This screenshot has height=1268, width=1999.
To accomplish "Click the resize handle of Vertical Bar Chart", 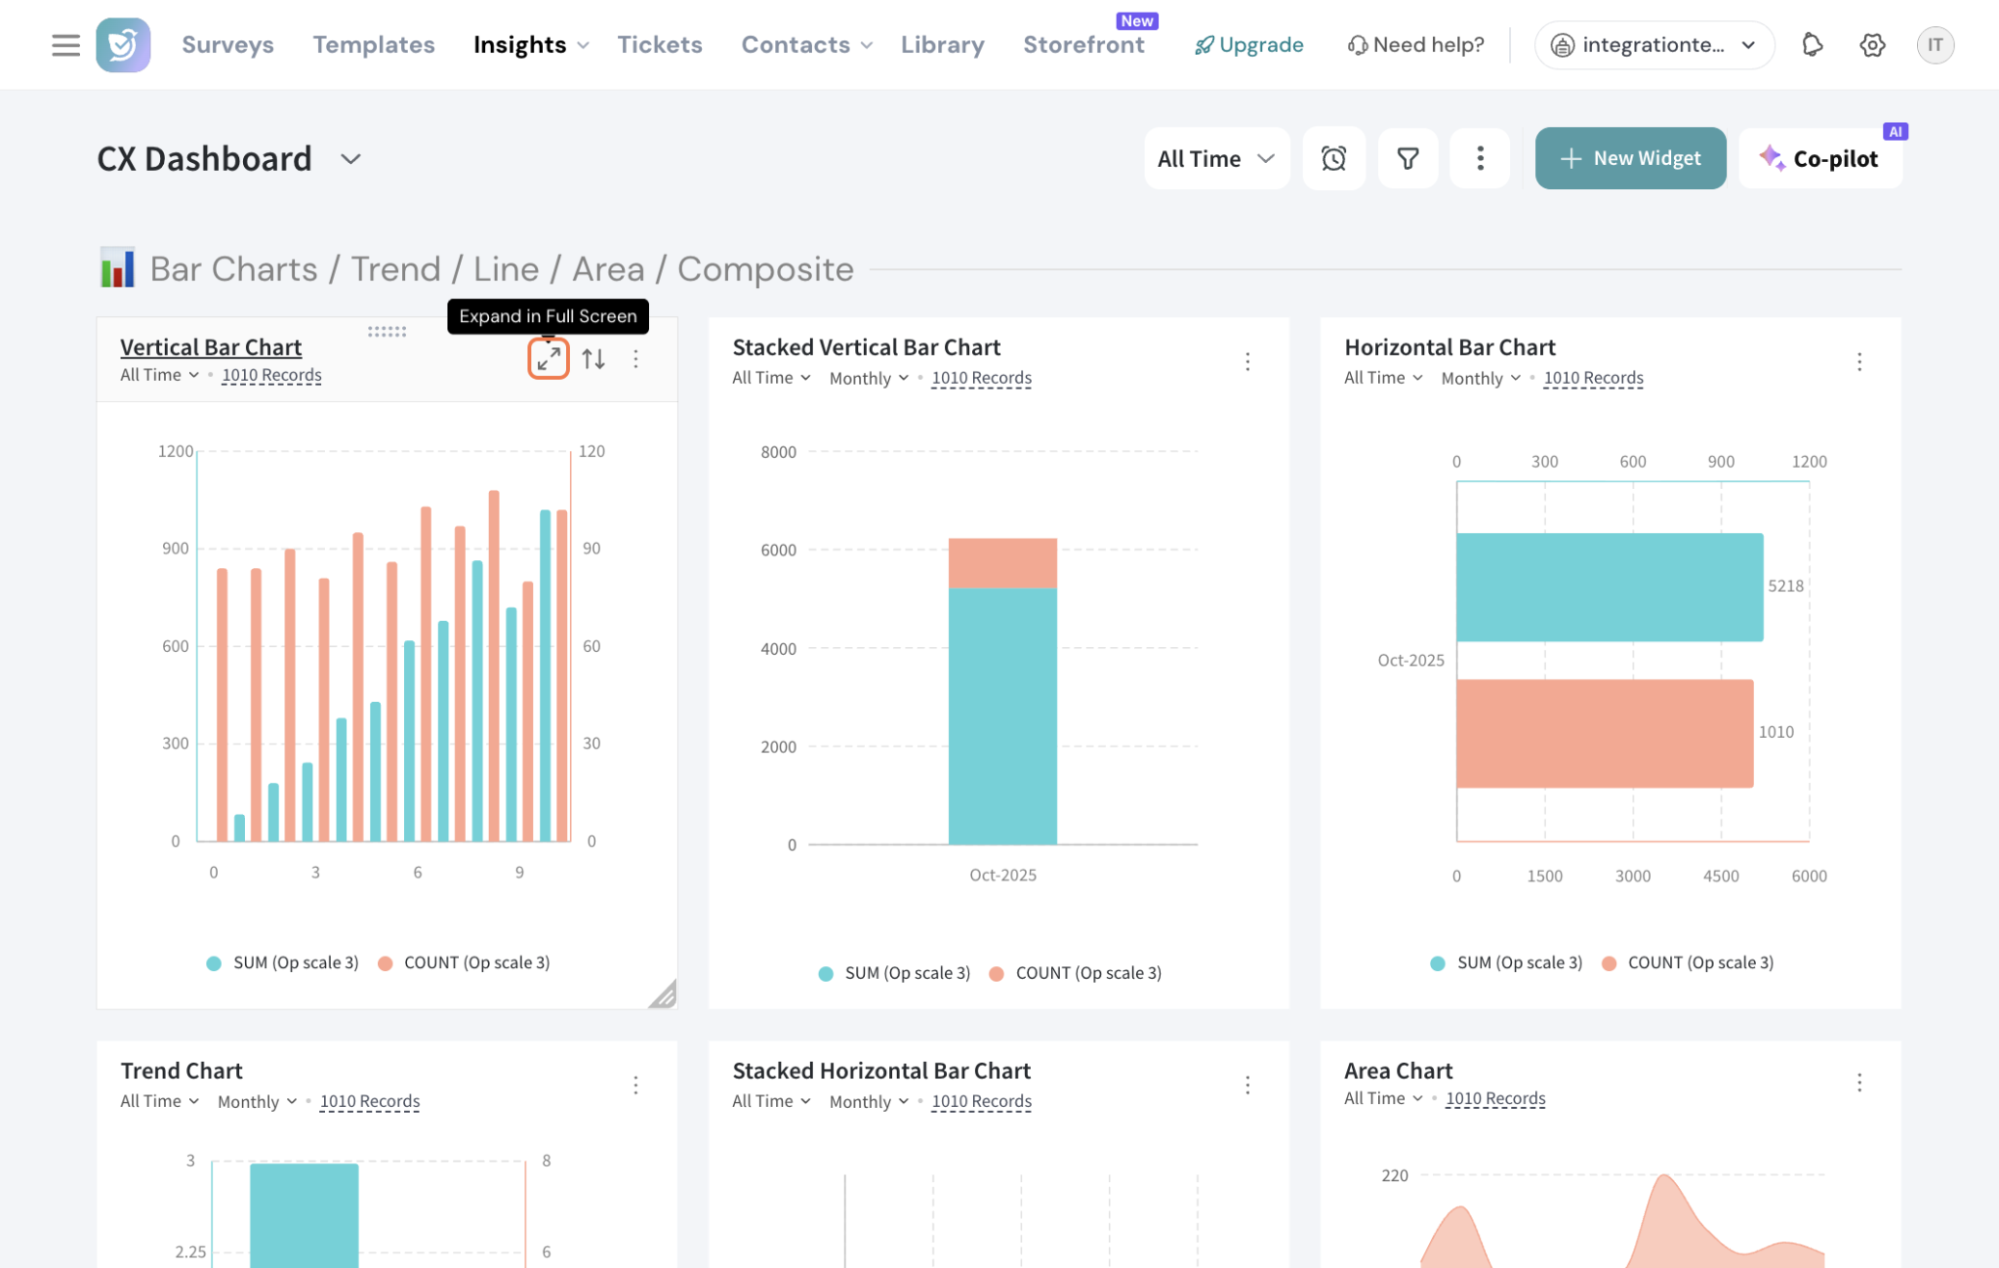I will point(664,995).
